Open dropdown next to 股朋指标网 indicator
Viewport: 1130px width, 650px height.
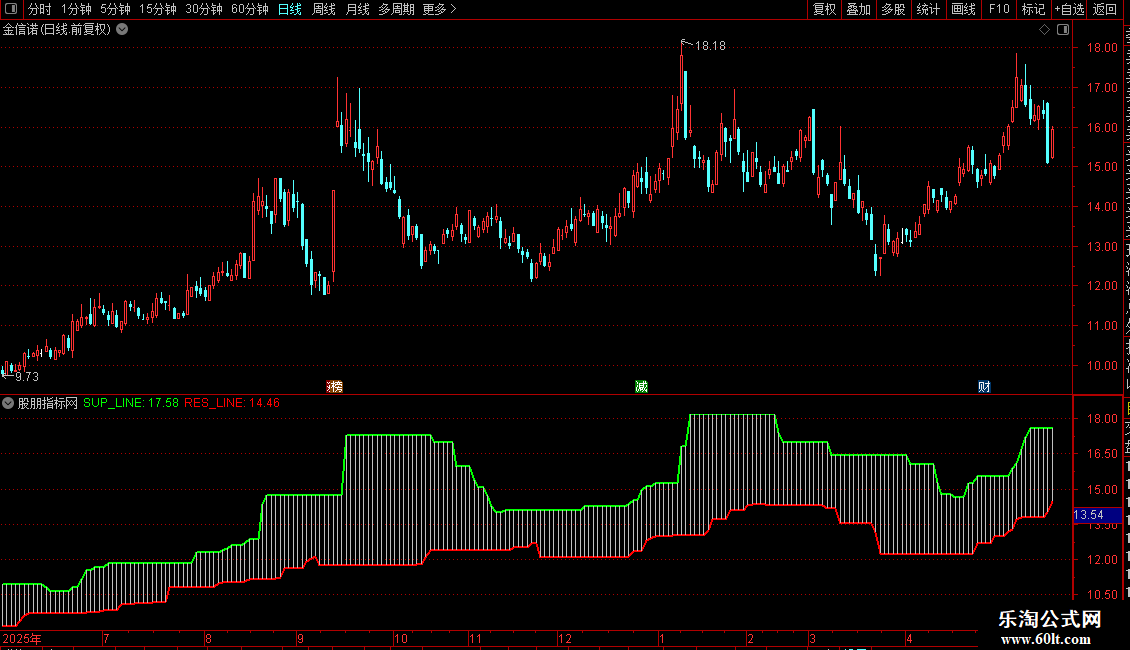(8, 404)
